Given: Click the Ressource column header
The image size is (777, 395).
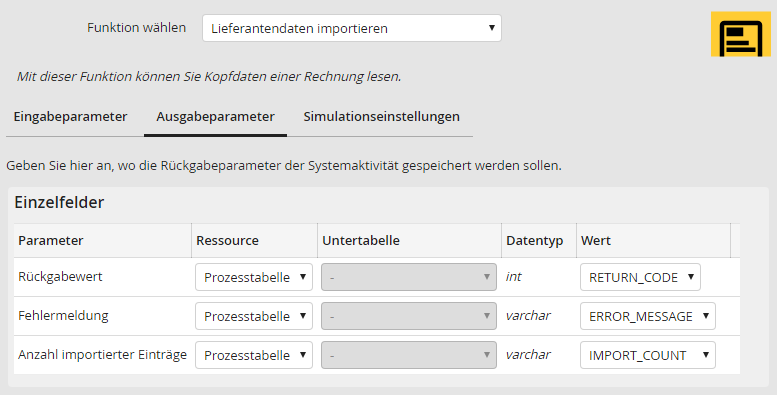Looking at the screenshot, I should pyautogui.click(x=227, y=240).
